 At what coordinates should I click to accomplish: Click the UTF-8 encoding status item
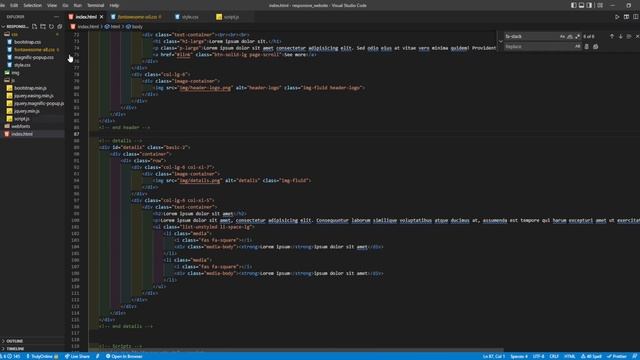[x=538, y=356]
